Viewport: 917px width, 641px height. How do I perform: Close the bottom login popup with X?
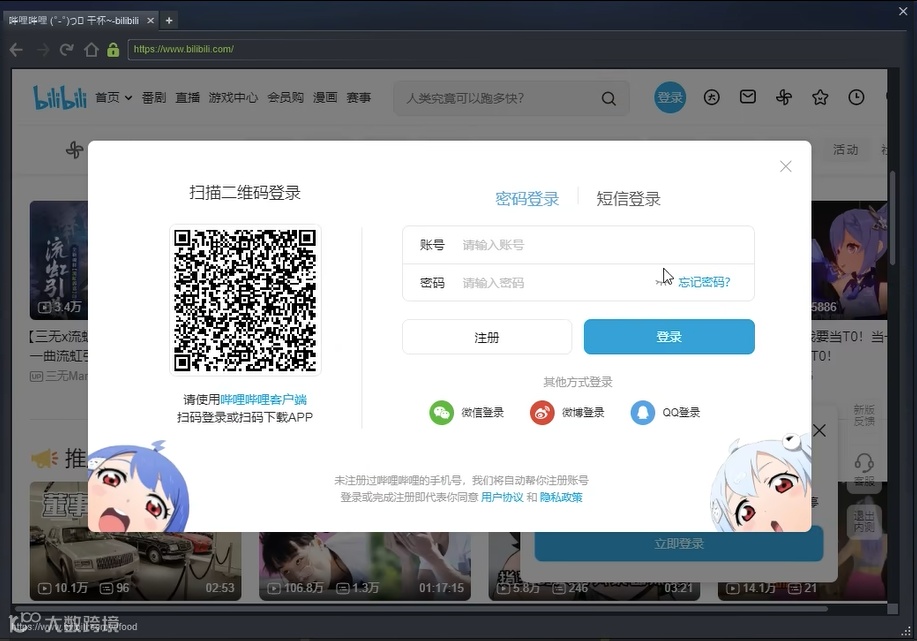(819, 431)
